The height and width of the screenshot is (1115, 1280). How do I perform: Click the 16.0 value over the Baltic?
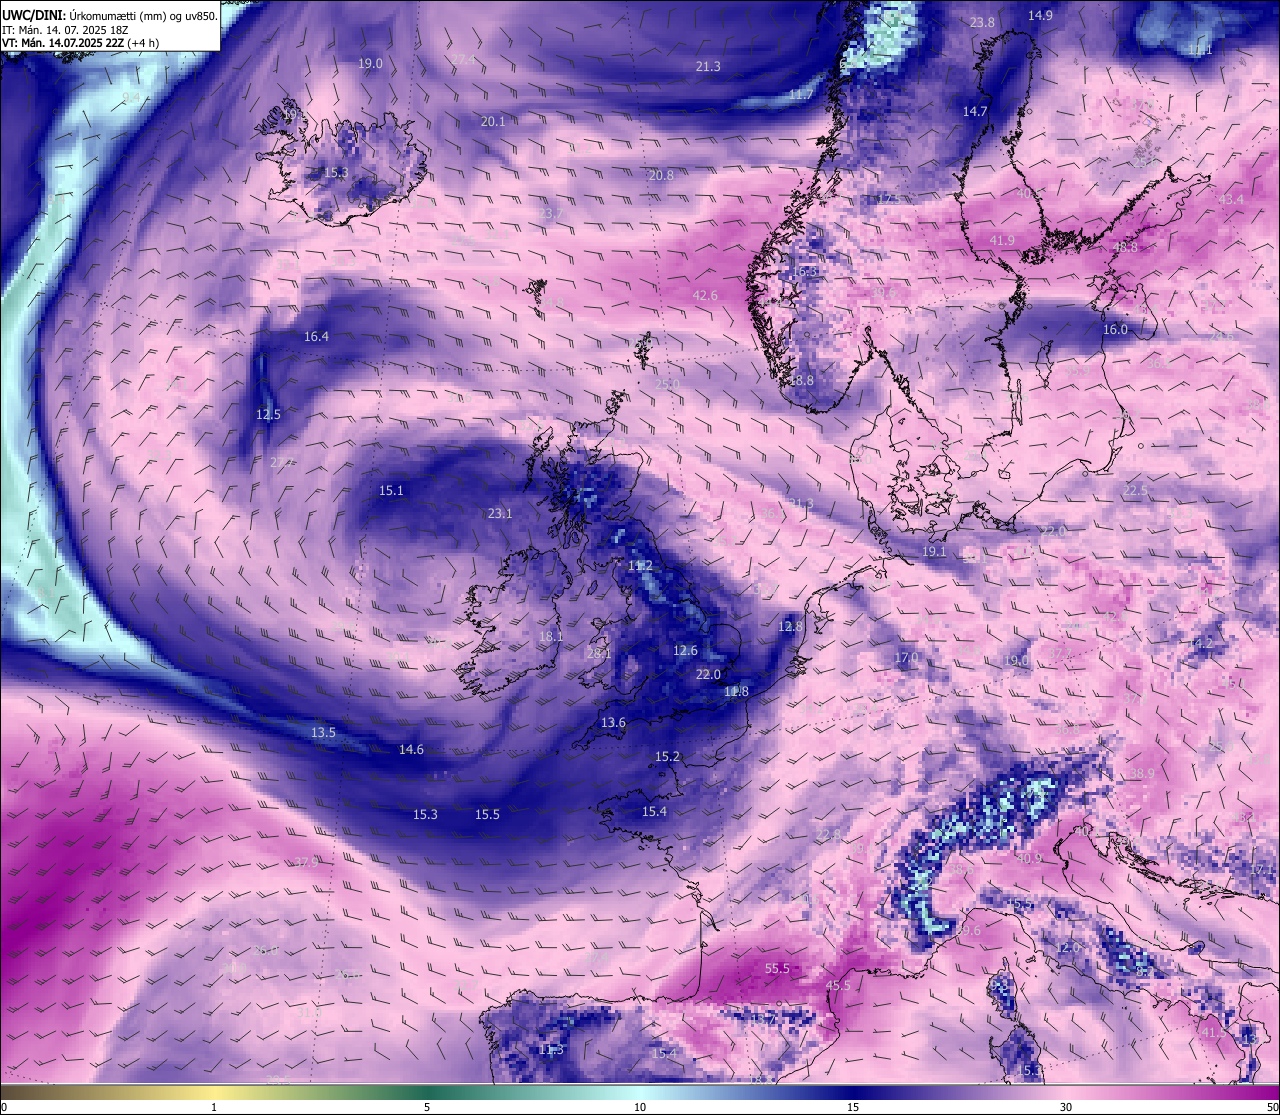1115,330
